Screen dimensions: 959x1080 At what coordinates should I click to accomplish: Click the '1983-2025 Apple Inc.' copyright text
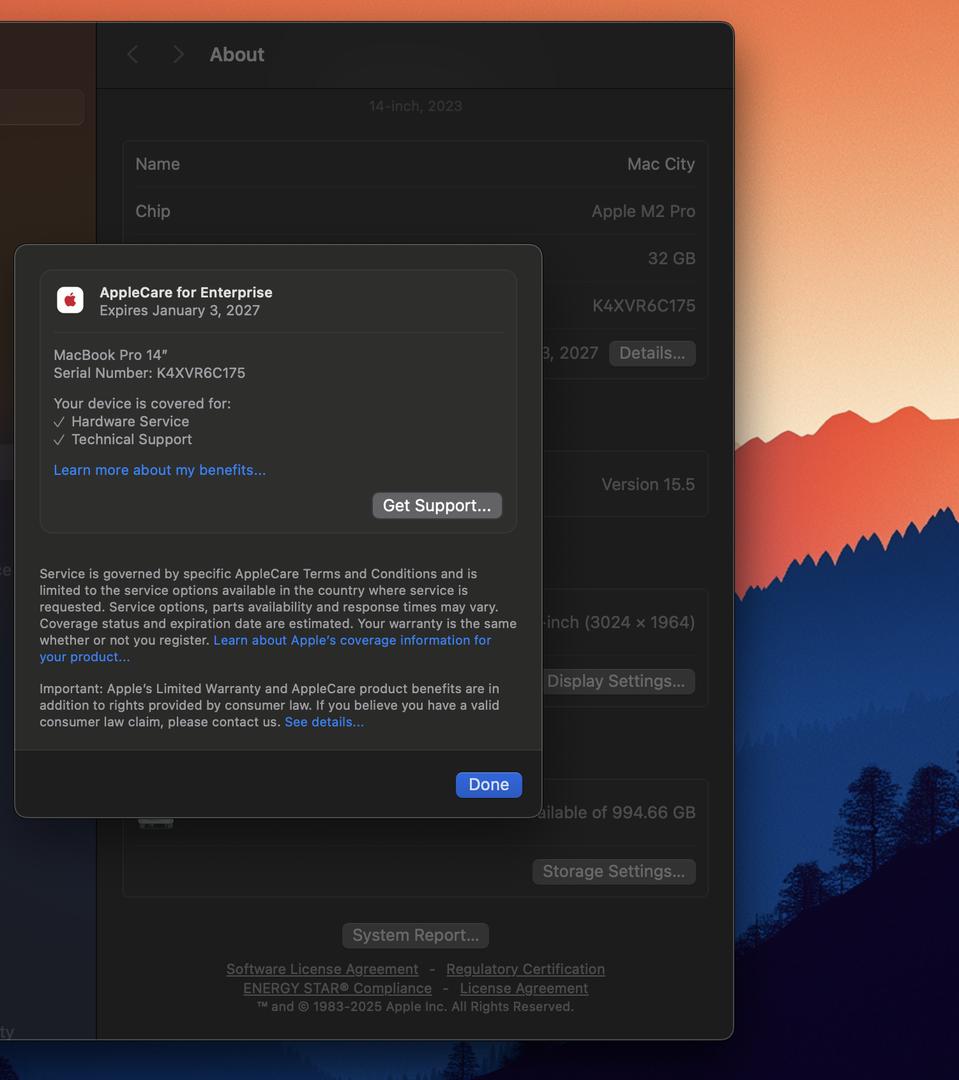(382, 1007)
